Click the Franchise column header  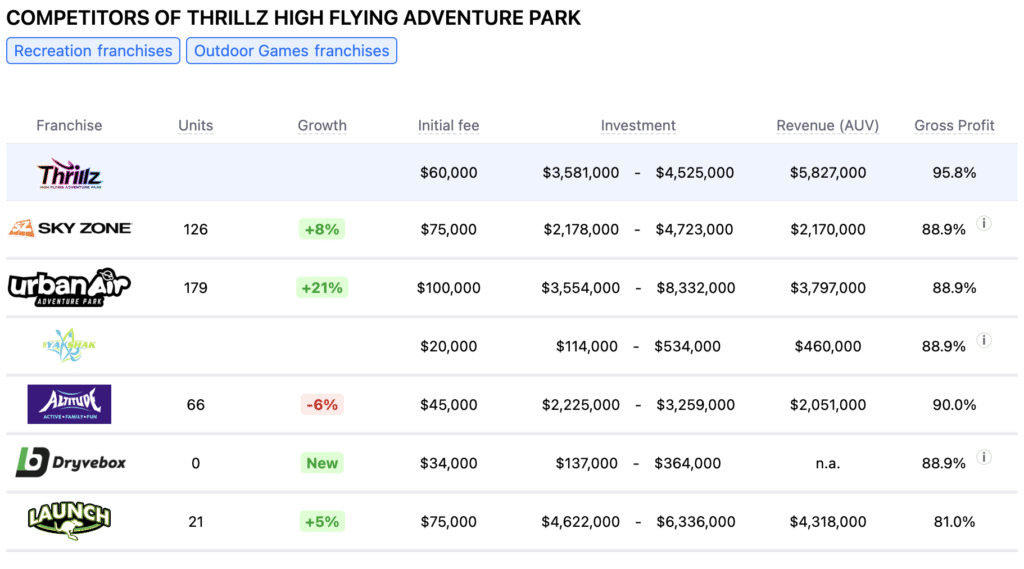tap(69, 125)
